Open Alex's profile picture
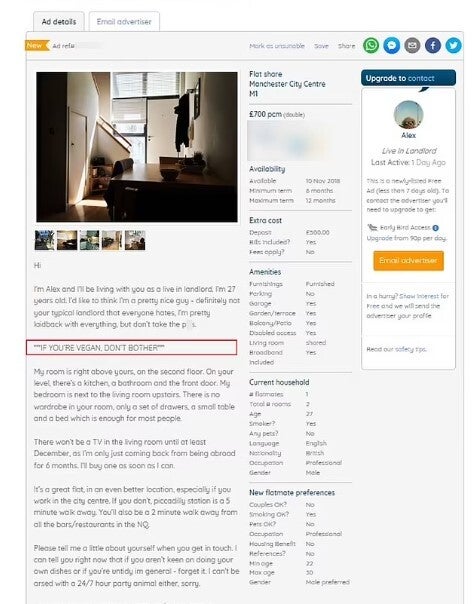Image resolution: width=474 pixels, height=604 pixels. (409, 115)
